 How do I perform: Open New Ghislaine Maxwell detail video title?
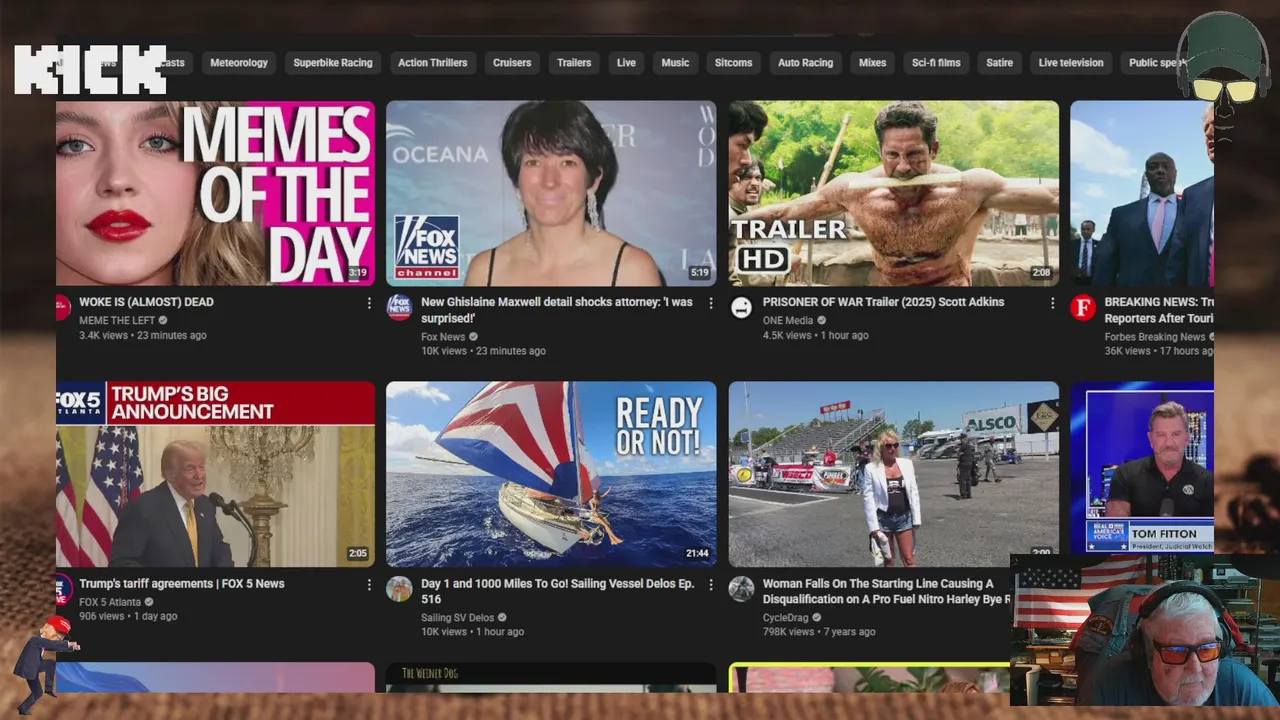(557, 310)
